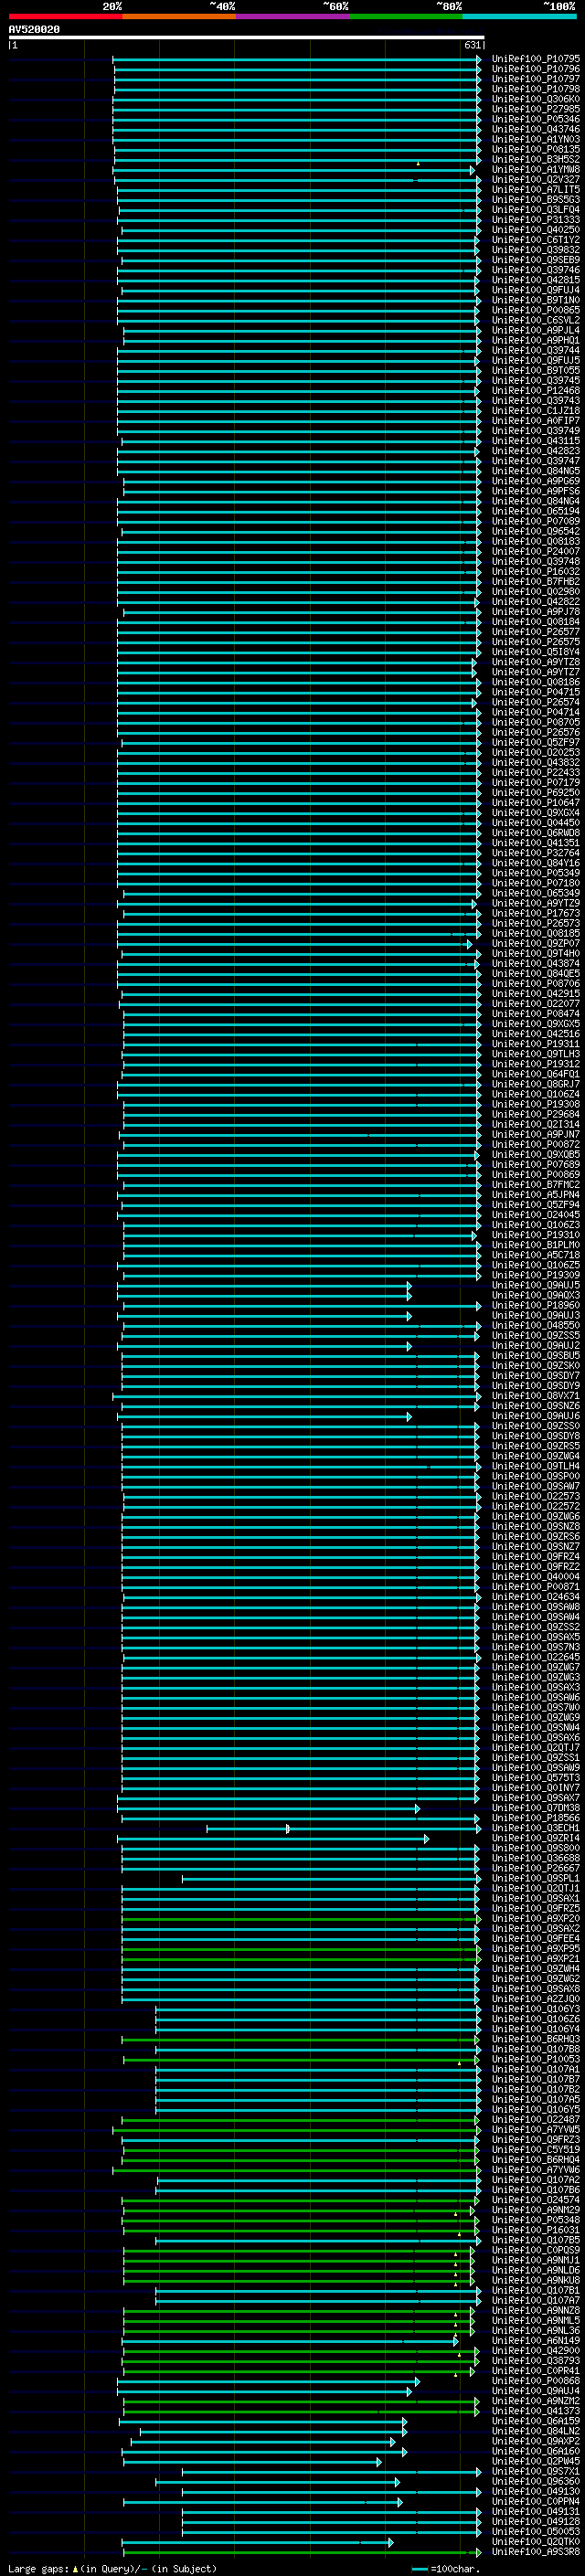Select the UniRef100_P26574 label

pos(535,702)
